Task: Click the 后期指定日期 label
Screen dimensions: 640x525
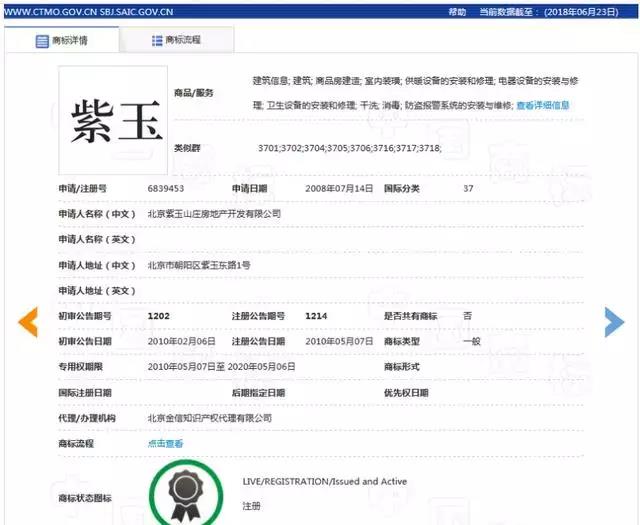Action: pyautogui.click(x=258, y=393)
